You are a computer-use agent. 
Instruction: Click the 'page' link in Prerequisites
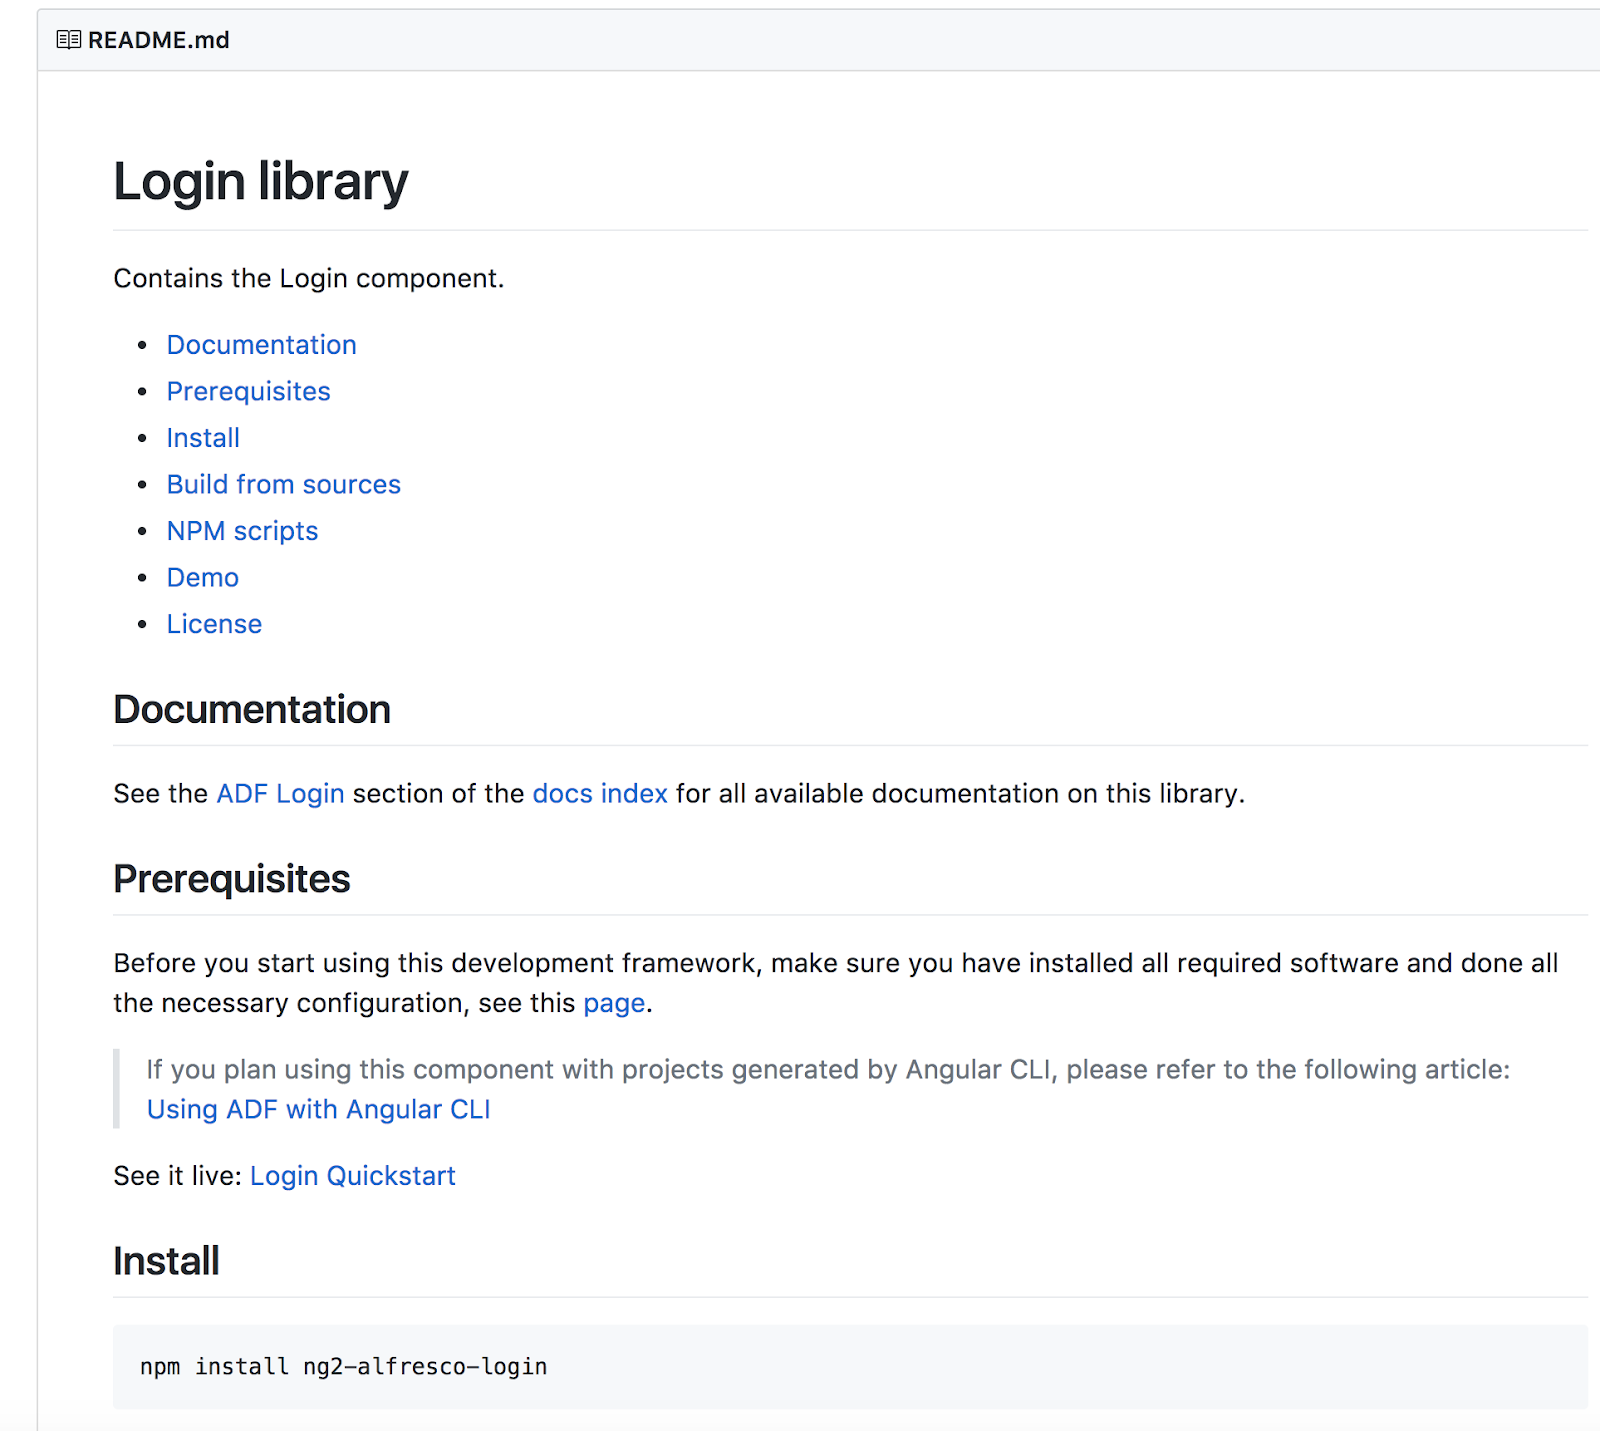pyautogui.click(x=614, y=1003)
